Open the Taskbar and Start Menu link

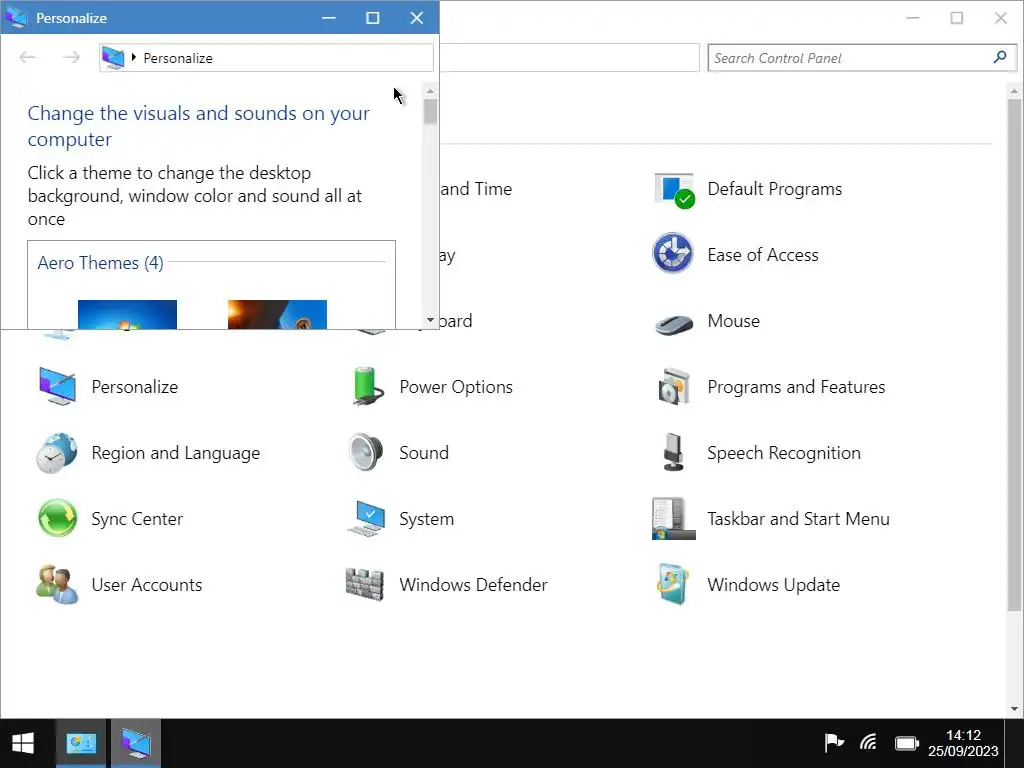pos(798,519)
